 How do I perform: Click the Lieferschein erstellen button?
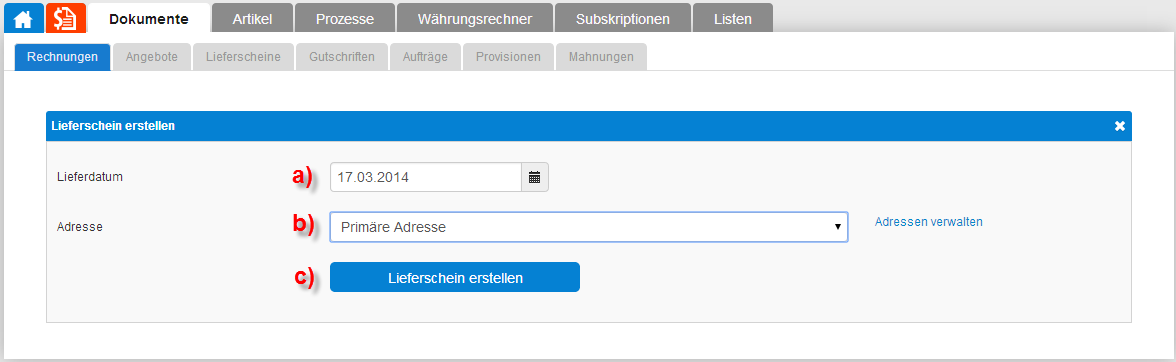[x=454, y=277]
